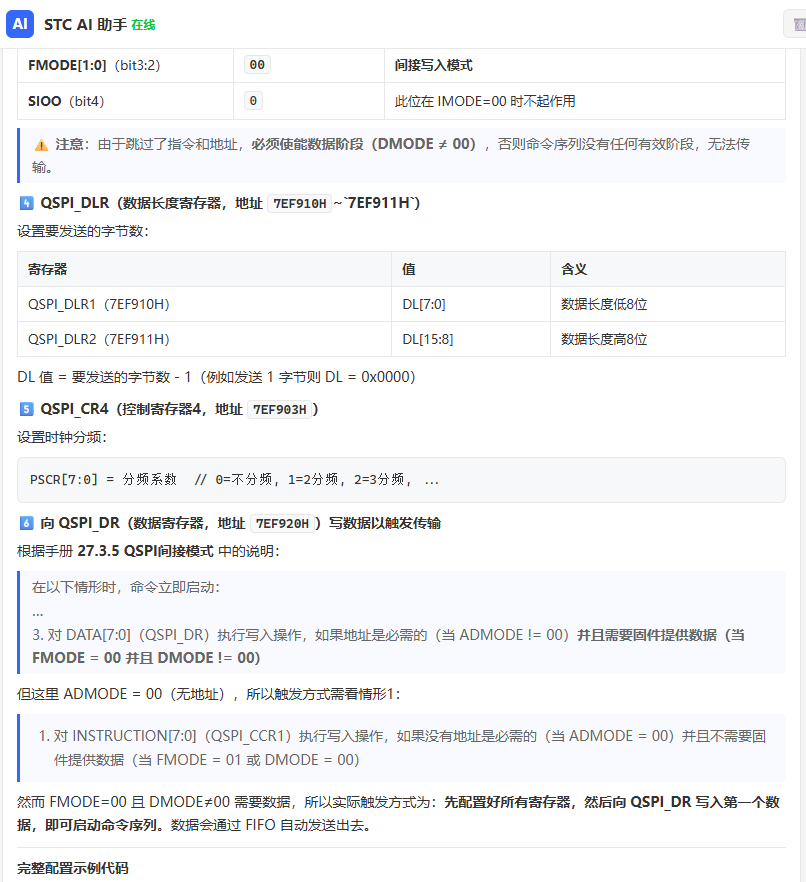Click the PSCR[7:0] code block
Image resolution: width=806 pixels, height=882 pixels.
[x=401, y=480]
